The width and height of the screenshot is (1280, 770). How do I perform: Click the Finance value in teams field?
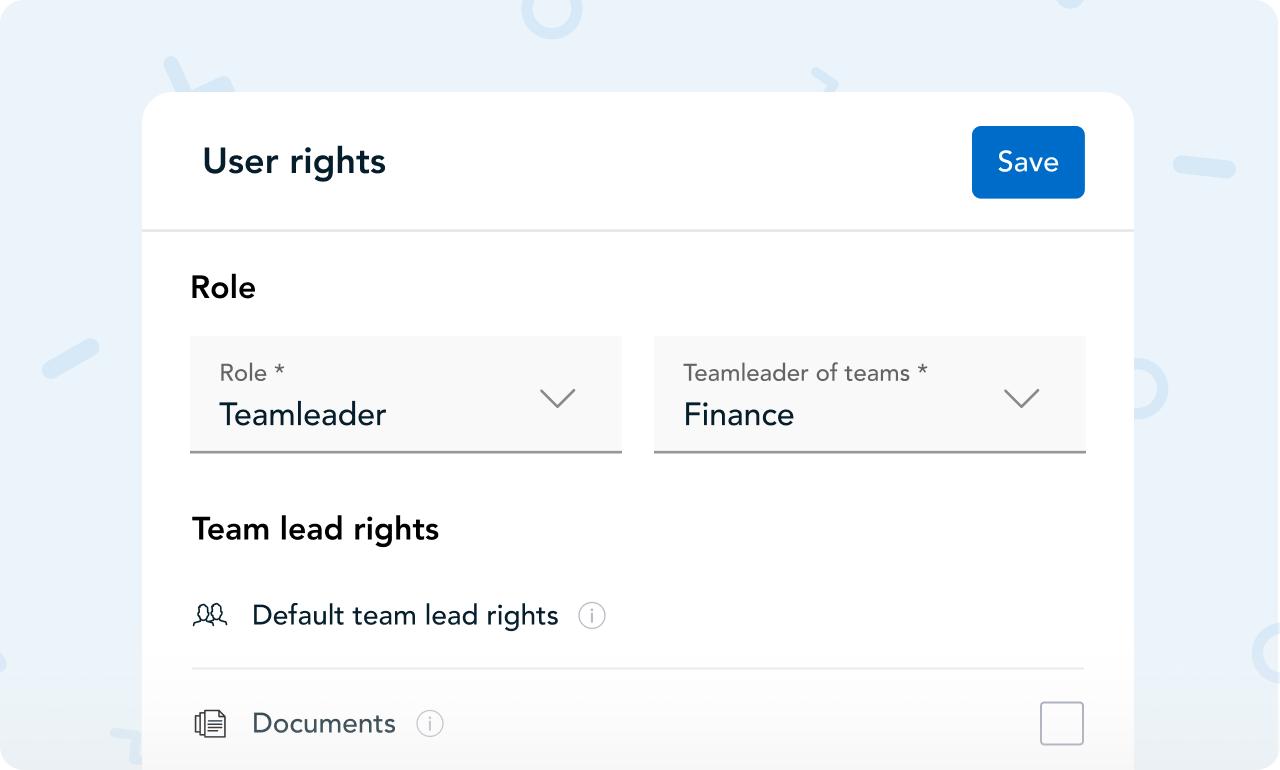click(739, 414)
